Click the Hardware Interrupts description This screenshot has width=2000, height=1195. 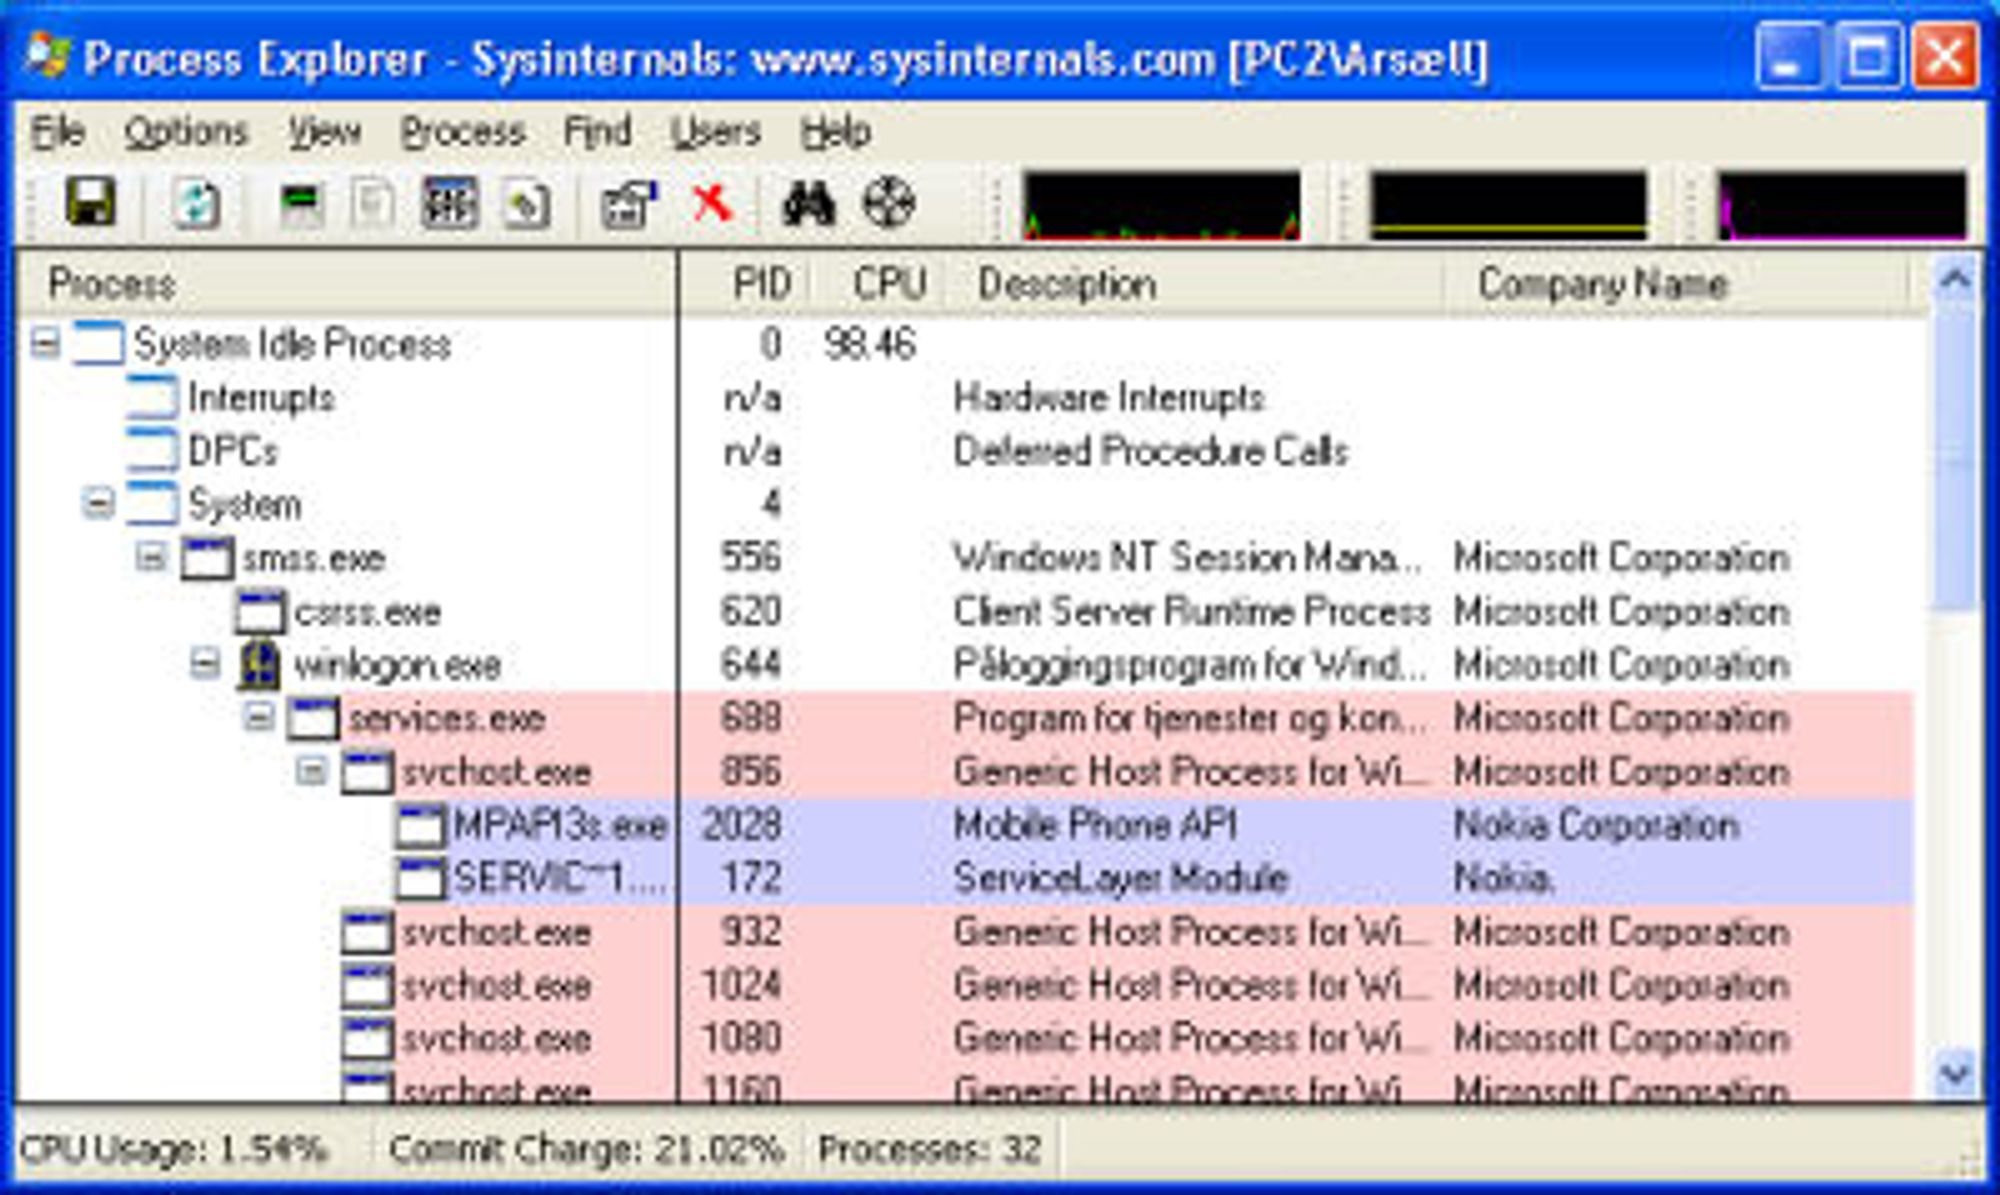tap(1109, 397)
